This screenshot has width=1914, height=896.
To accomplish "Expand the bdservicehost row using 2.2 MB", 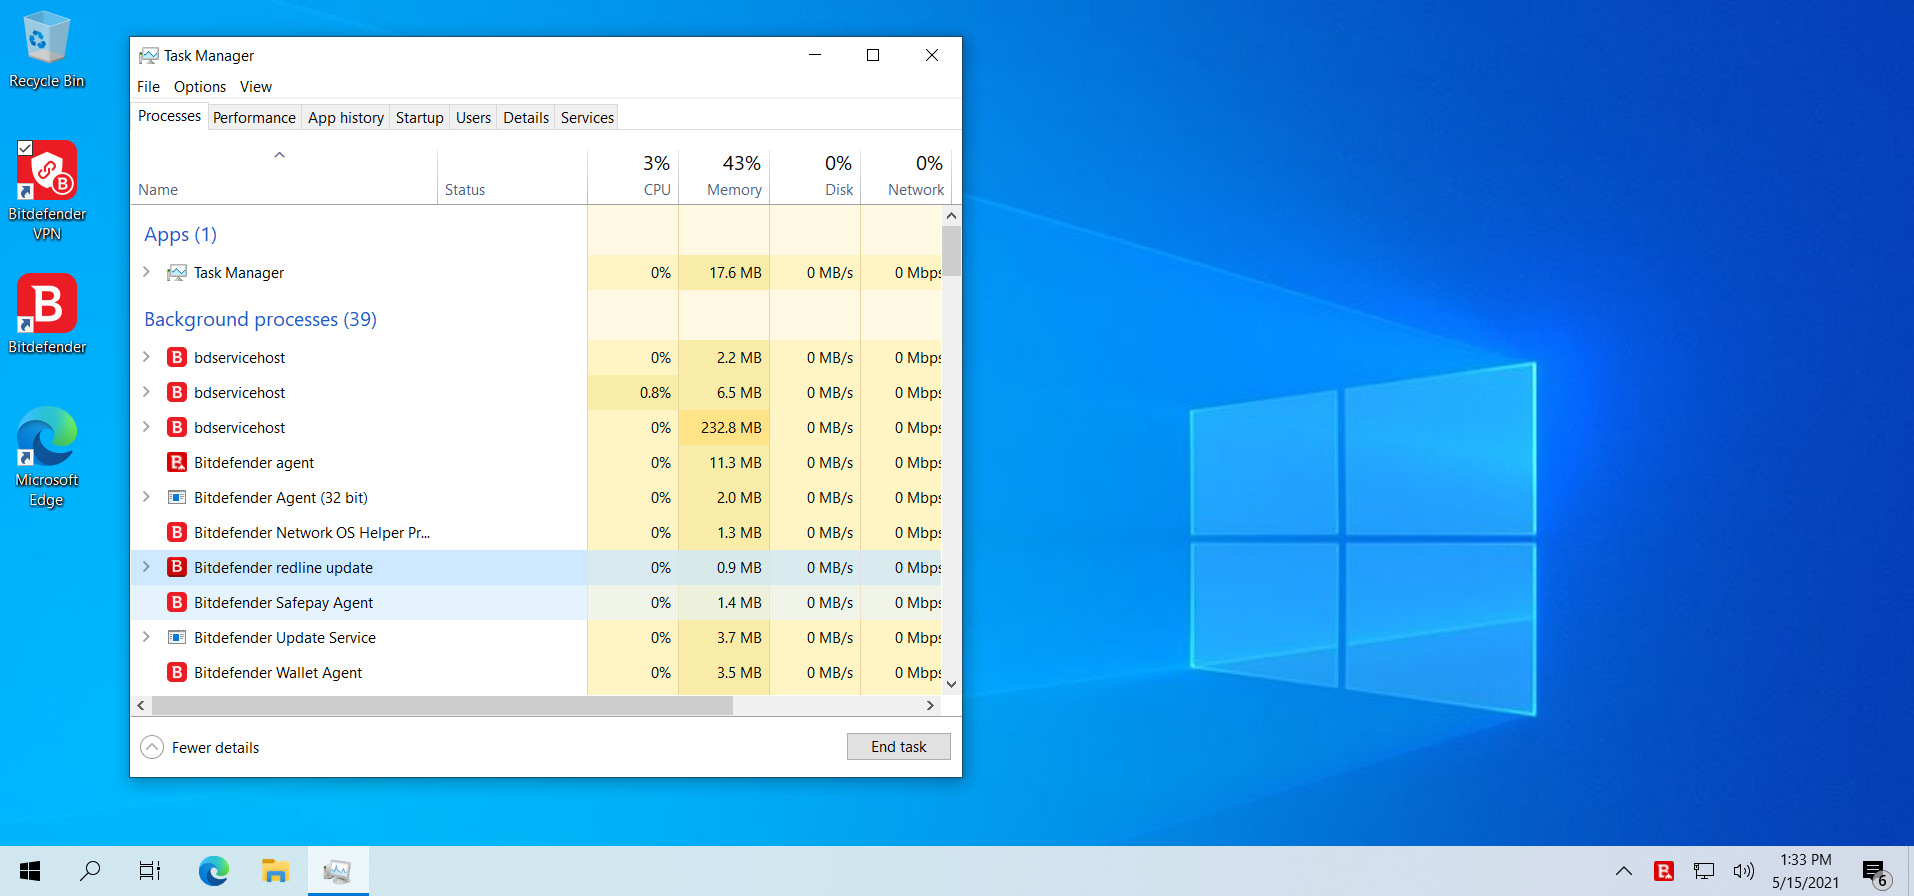I will [146, 357].
